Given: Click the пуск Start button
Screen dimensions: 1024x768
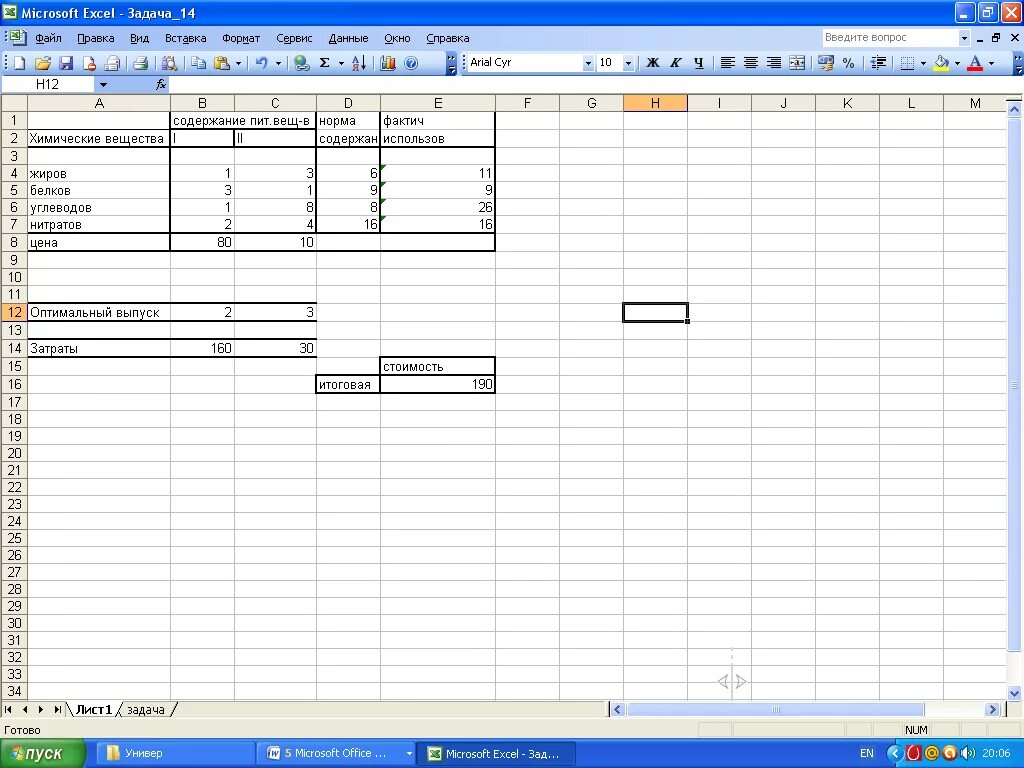Looking at the screenshot, I should 42,754.
